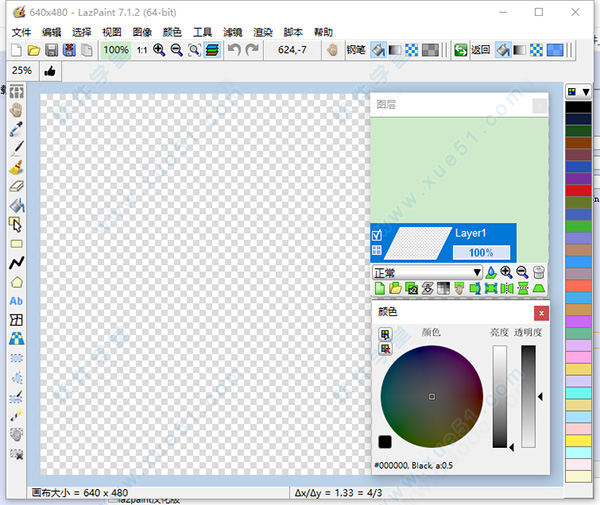Viewport: 600px width, 505px height.
Task: Click the 25% tolerance value
Action: pos(22,71)
